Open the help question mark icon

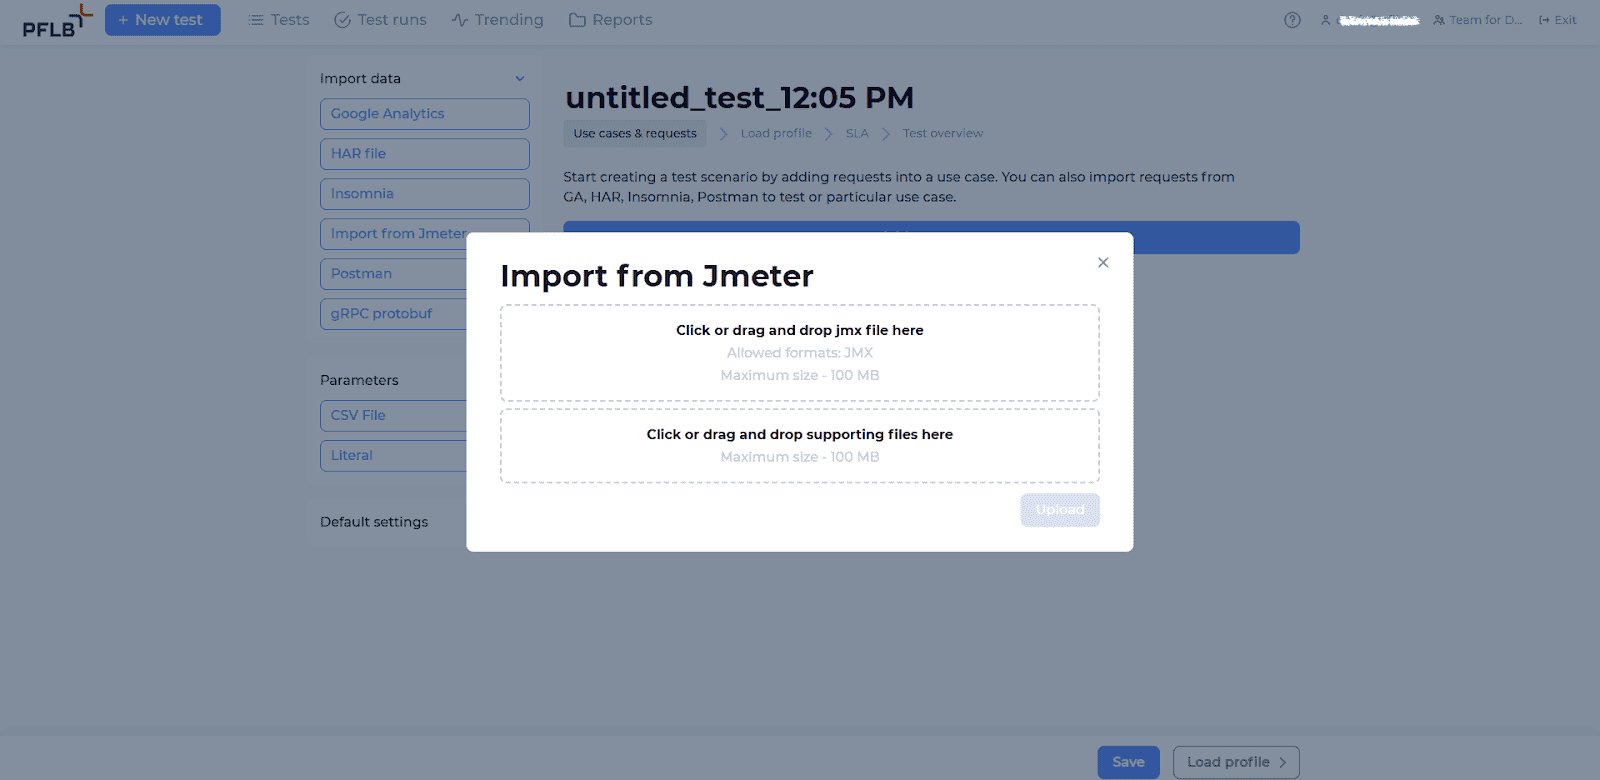1292,20
